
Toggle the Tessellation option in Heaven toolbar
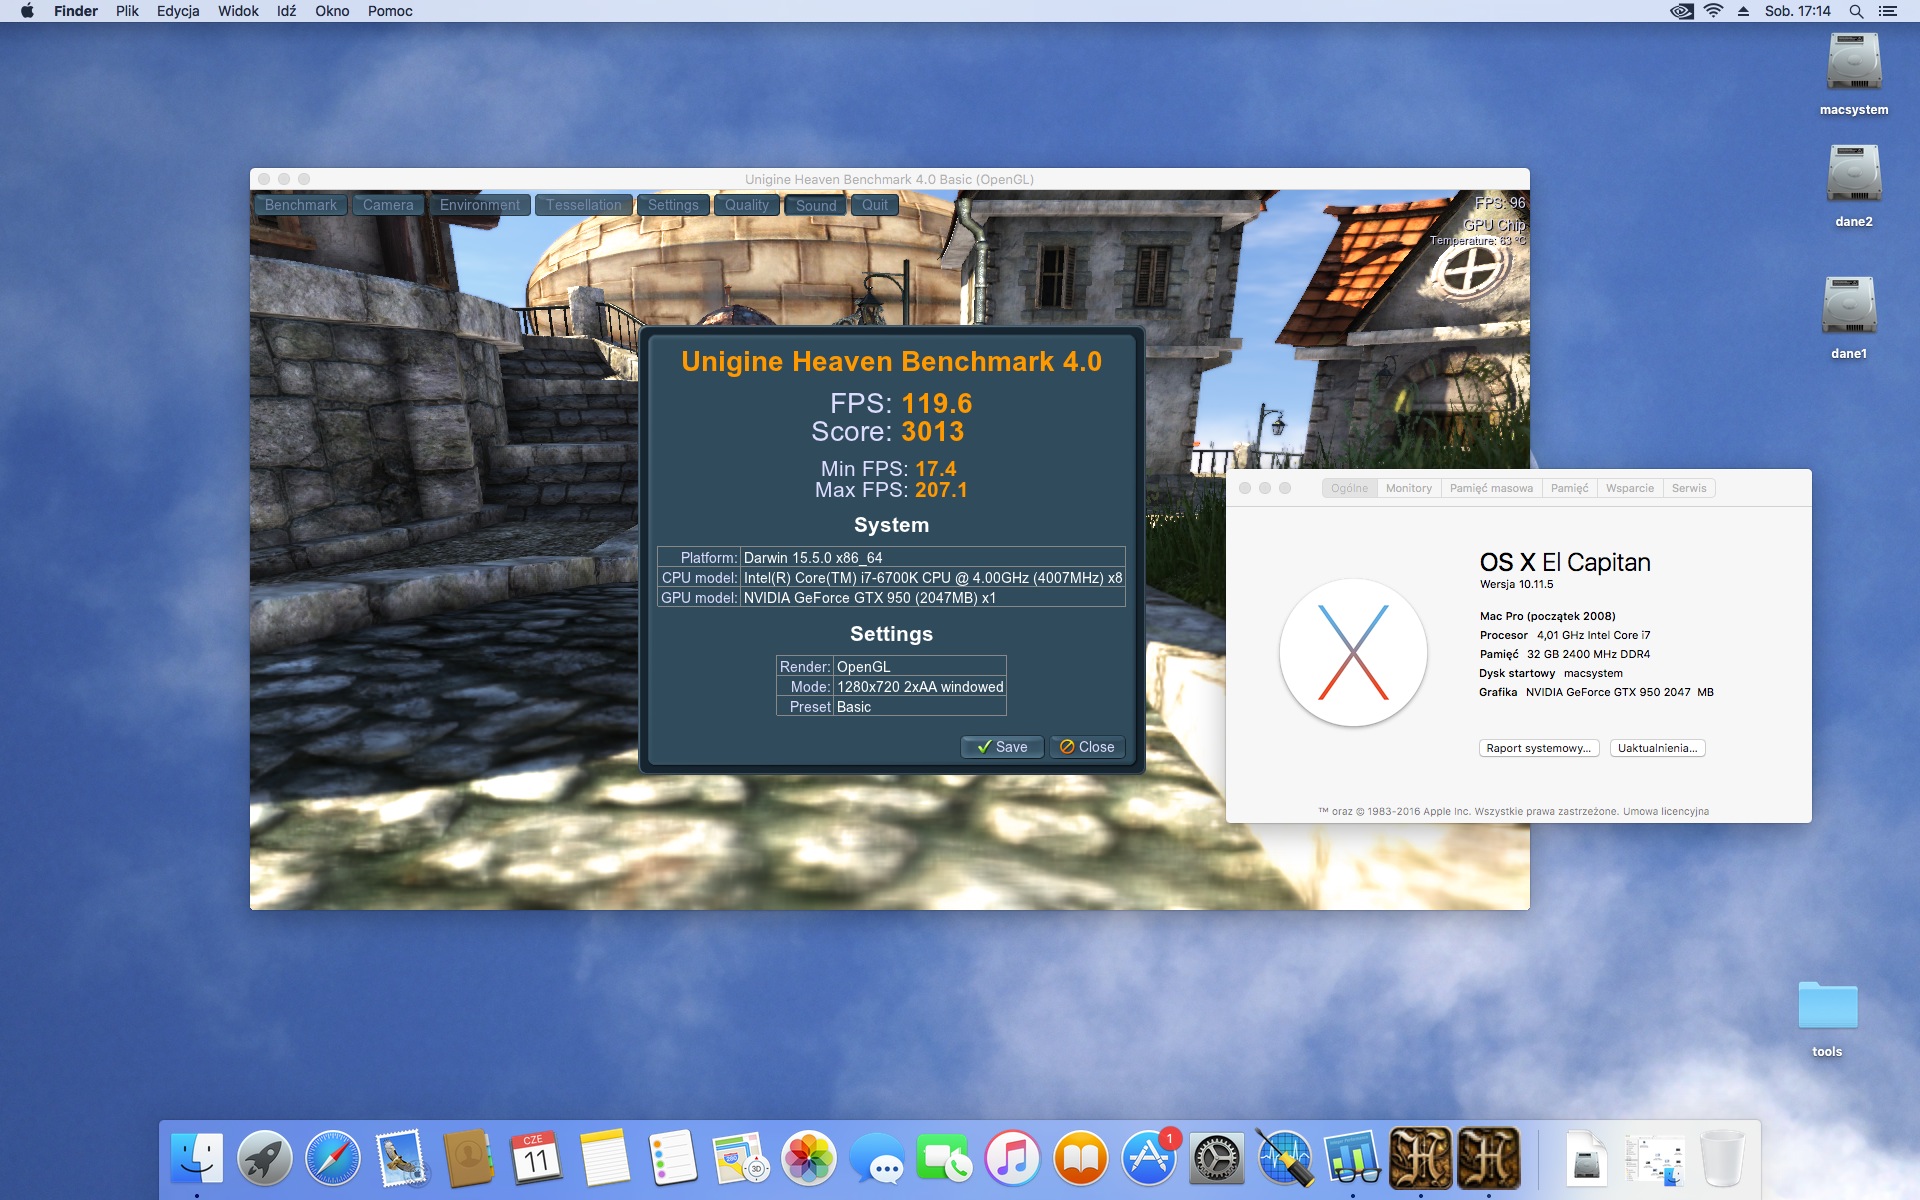[583, 205]
